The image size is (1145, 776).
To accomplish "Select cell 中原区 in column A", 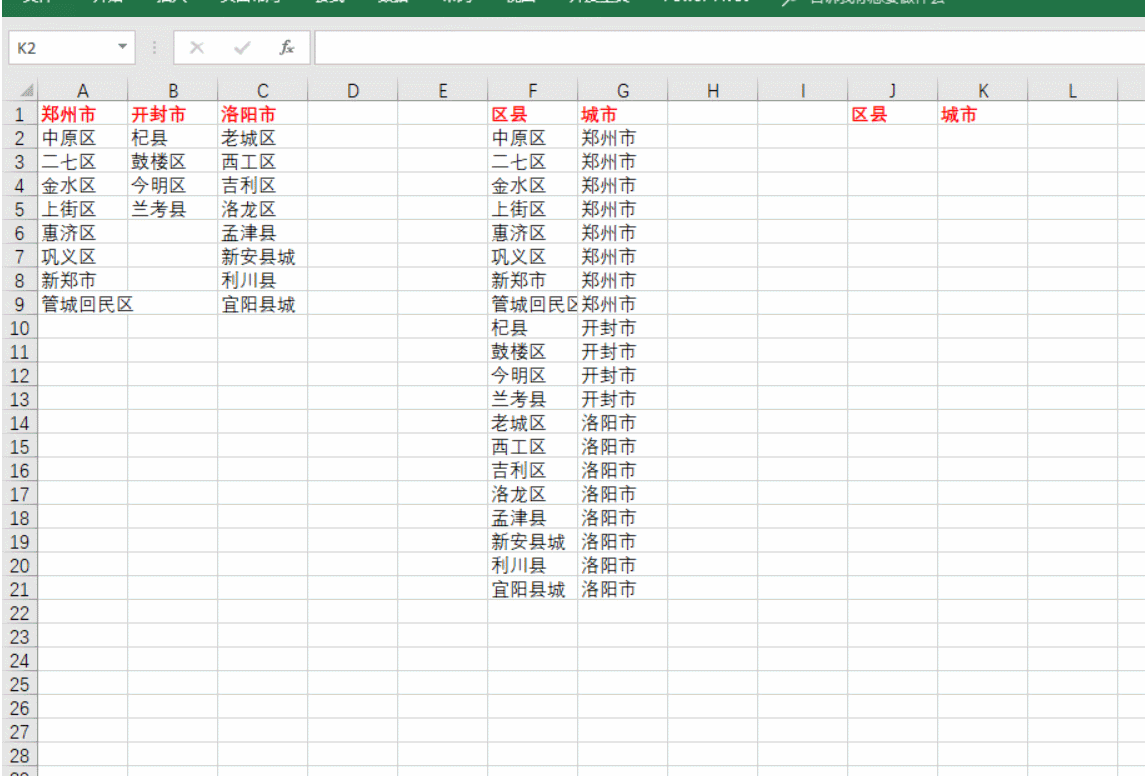I will coord(83,138).
